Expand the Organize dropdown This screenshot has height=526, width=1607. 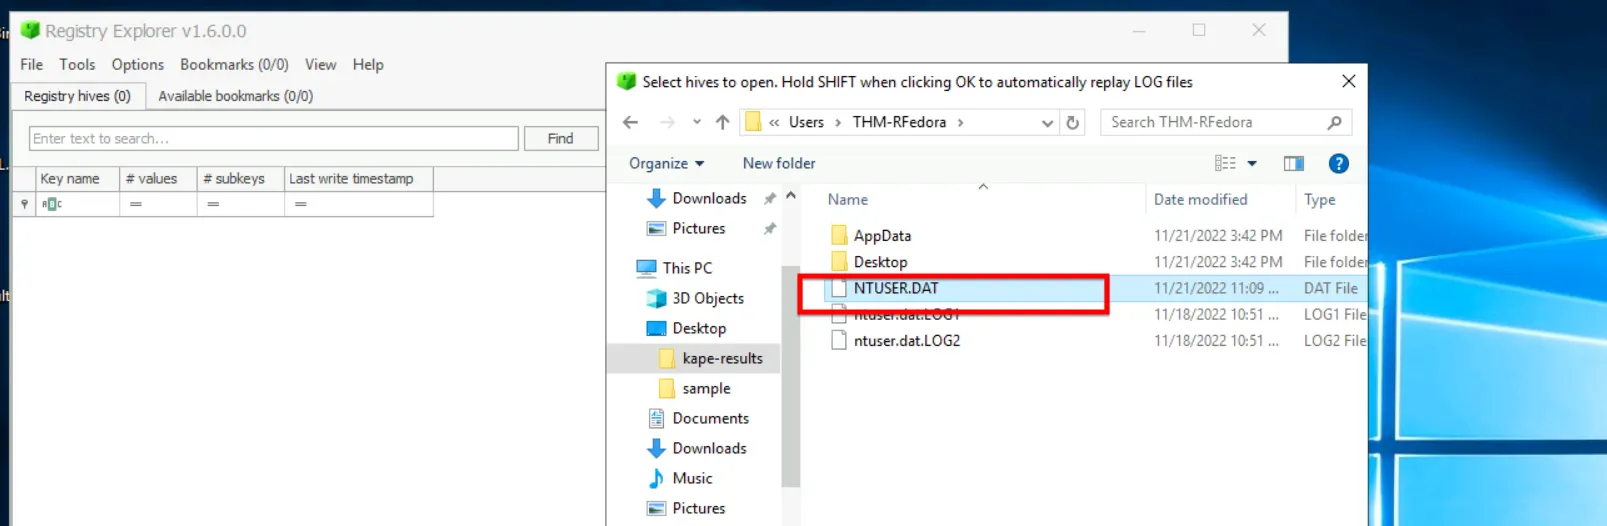click(666, 164)
